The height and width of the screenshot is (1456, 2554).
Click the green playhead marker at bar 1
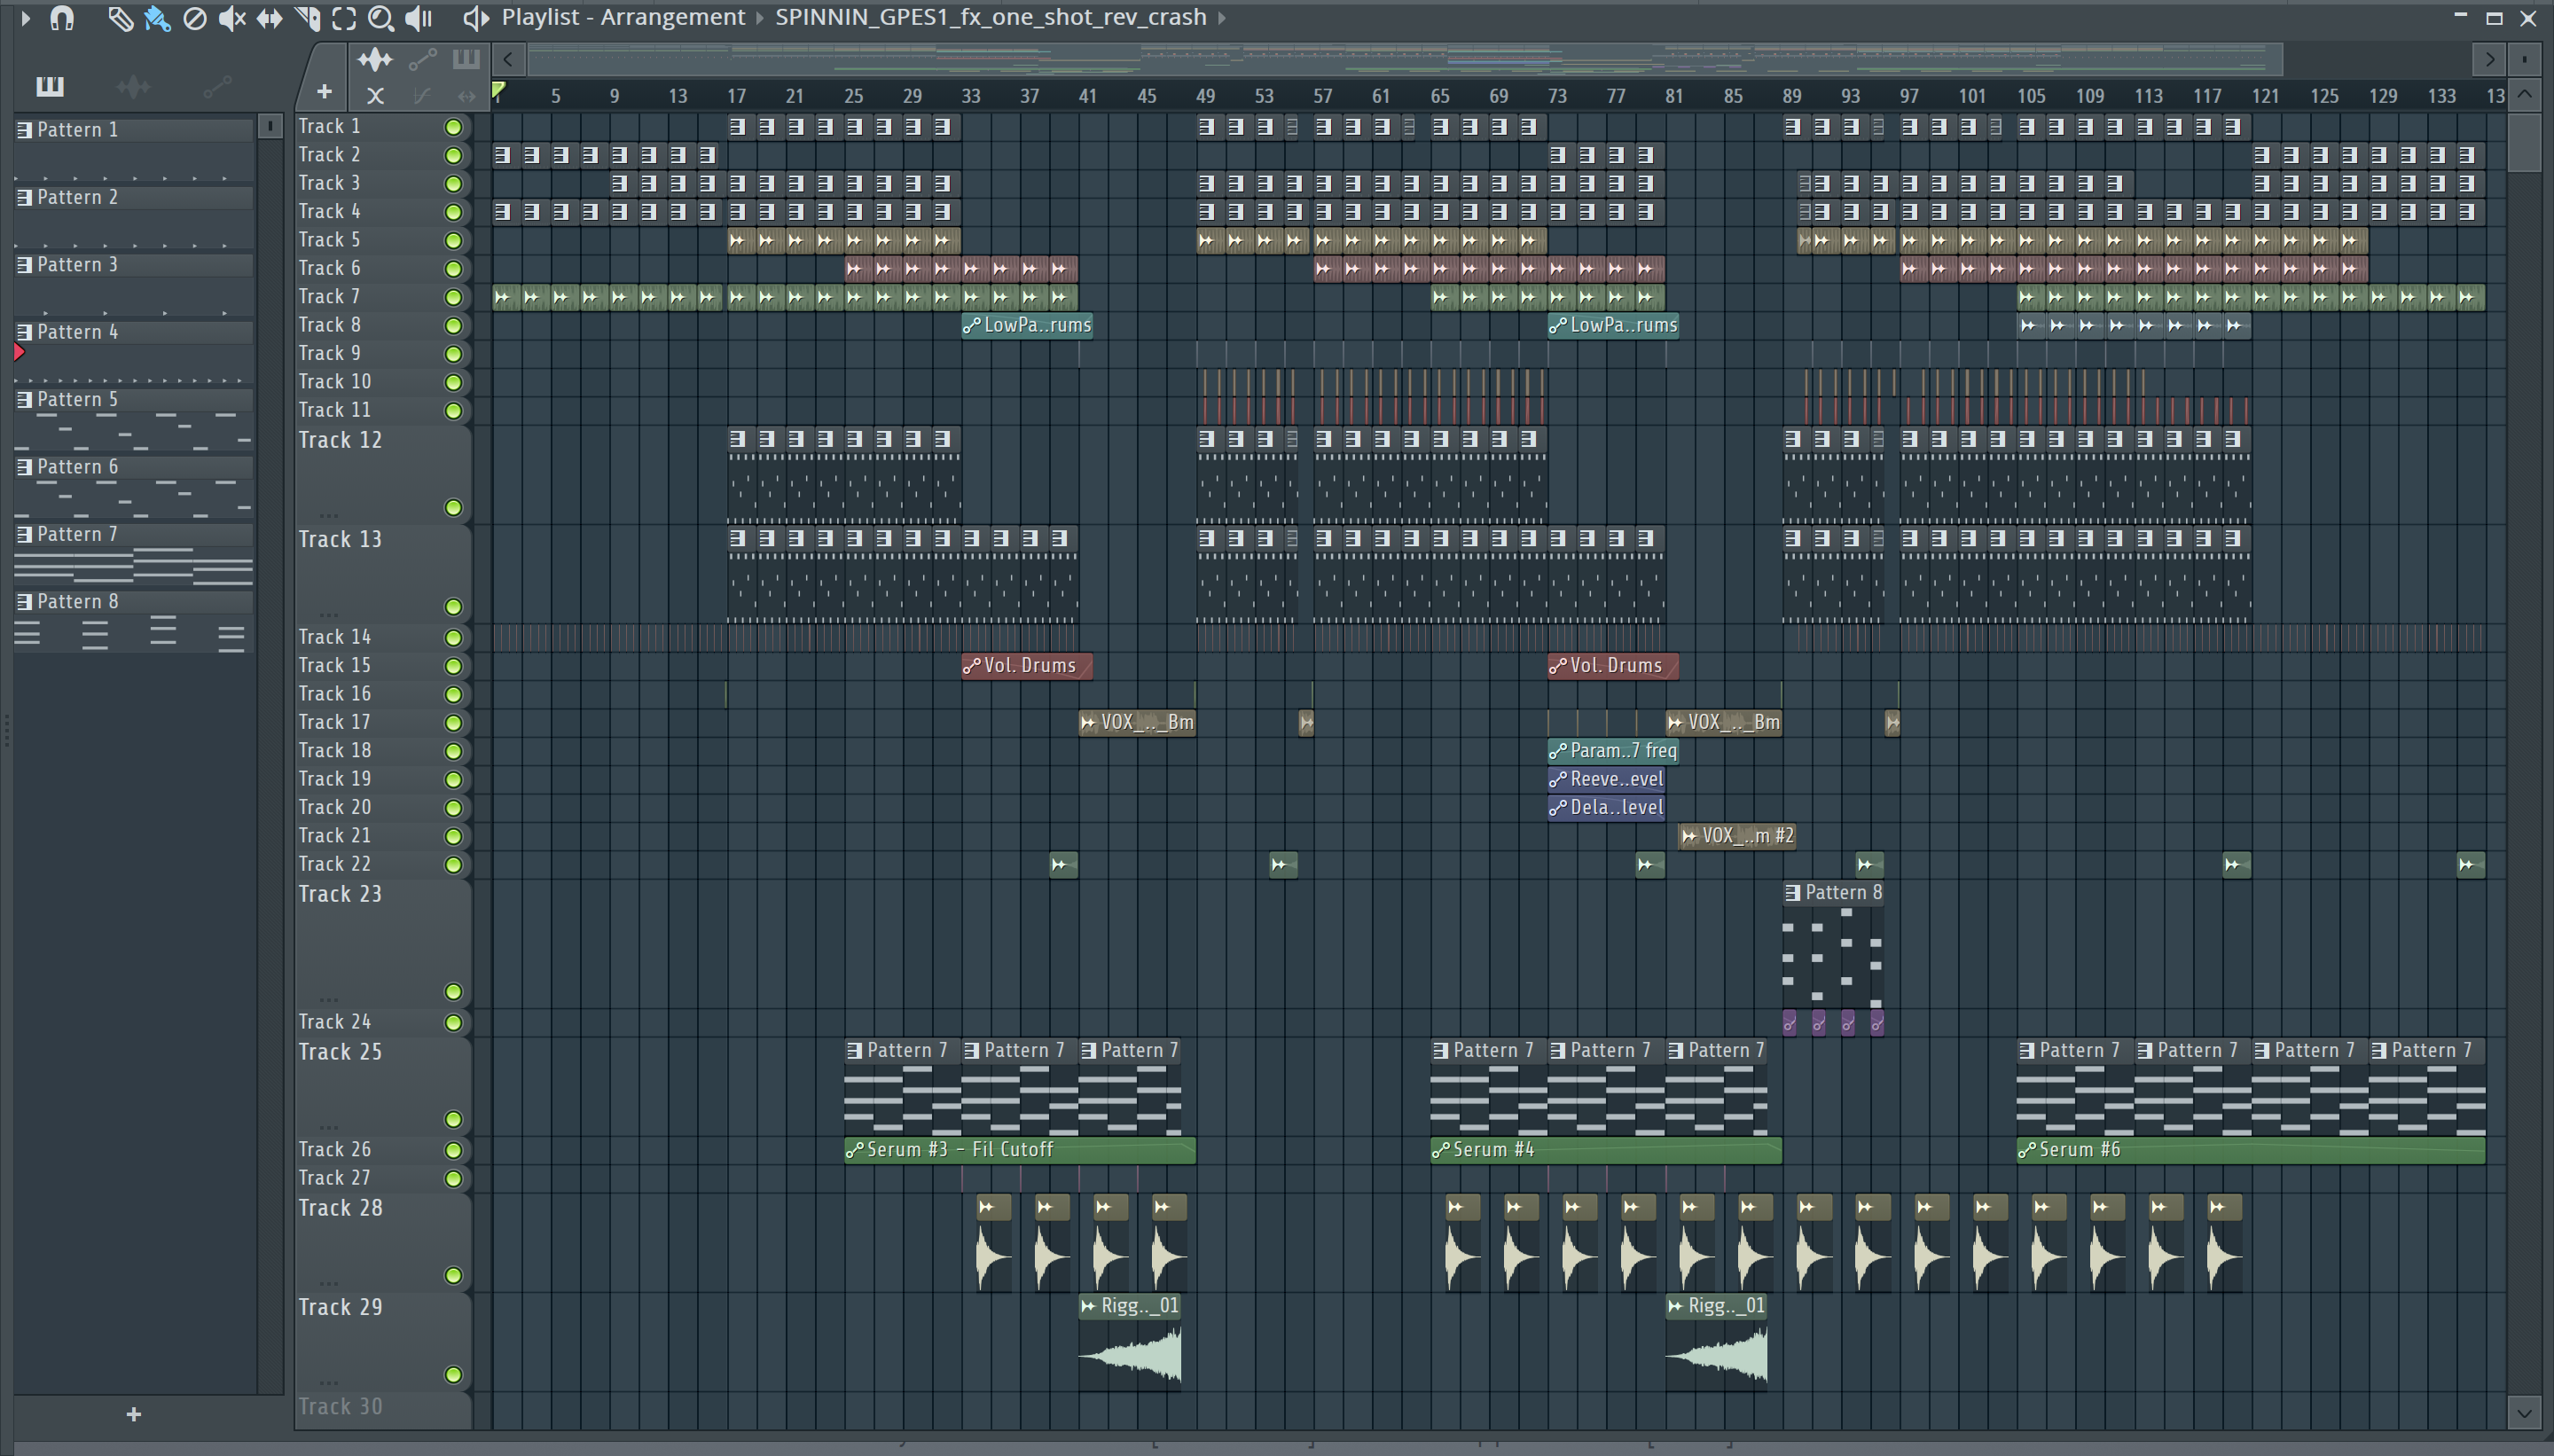[498, 92]
